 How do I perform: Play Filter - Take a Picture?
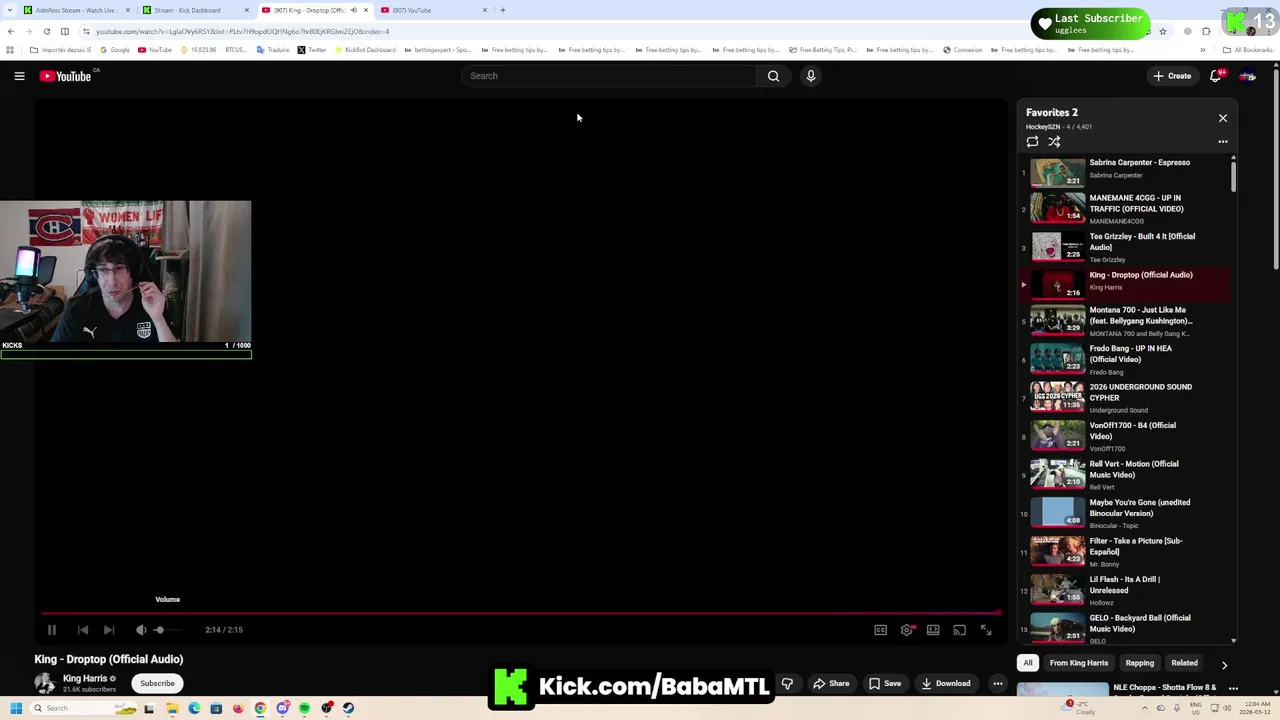(x=1125, y=551)
